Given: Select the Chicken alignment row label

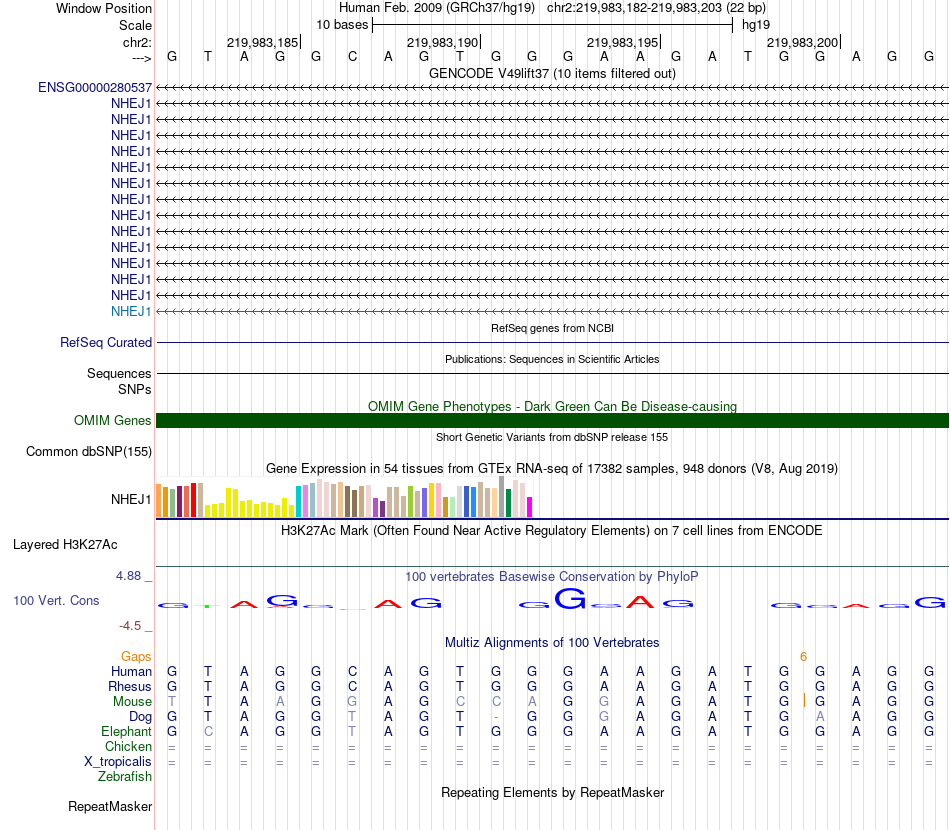Looking at the screenshot, I should tap(128, 746).
